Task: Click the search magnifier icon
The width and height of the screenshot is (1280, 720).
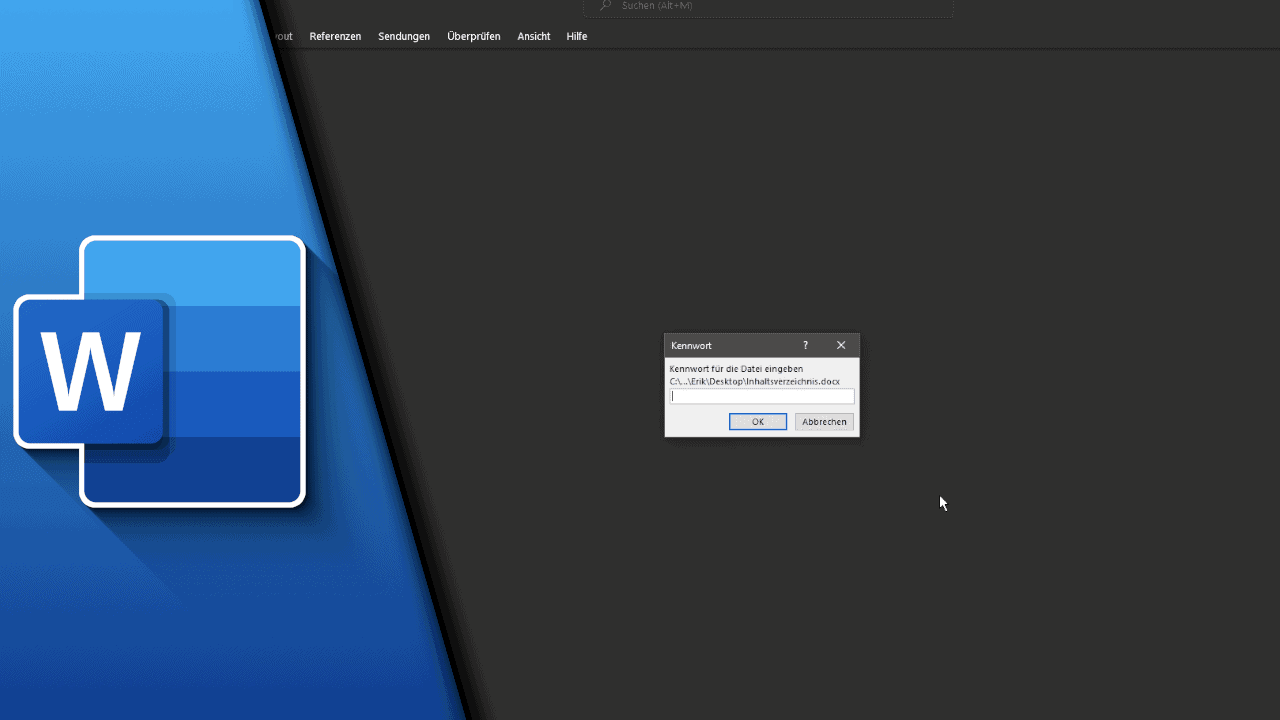Action: pyautogui.click(x=605, y=6)
